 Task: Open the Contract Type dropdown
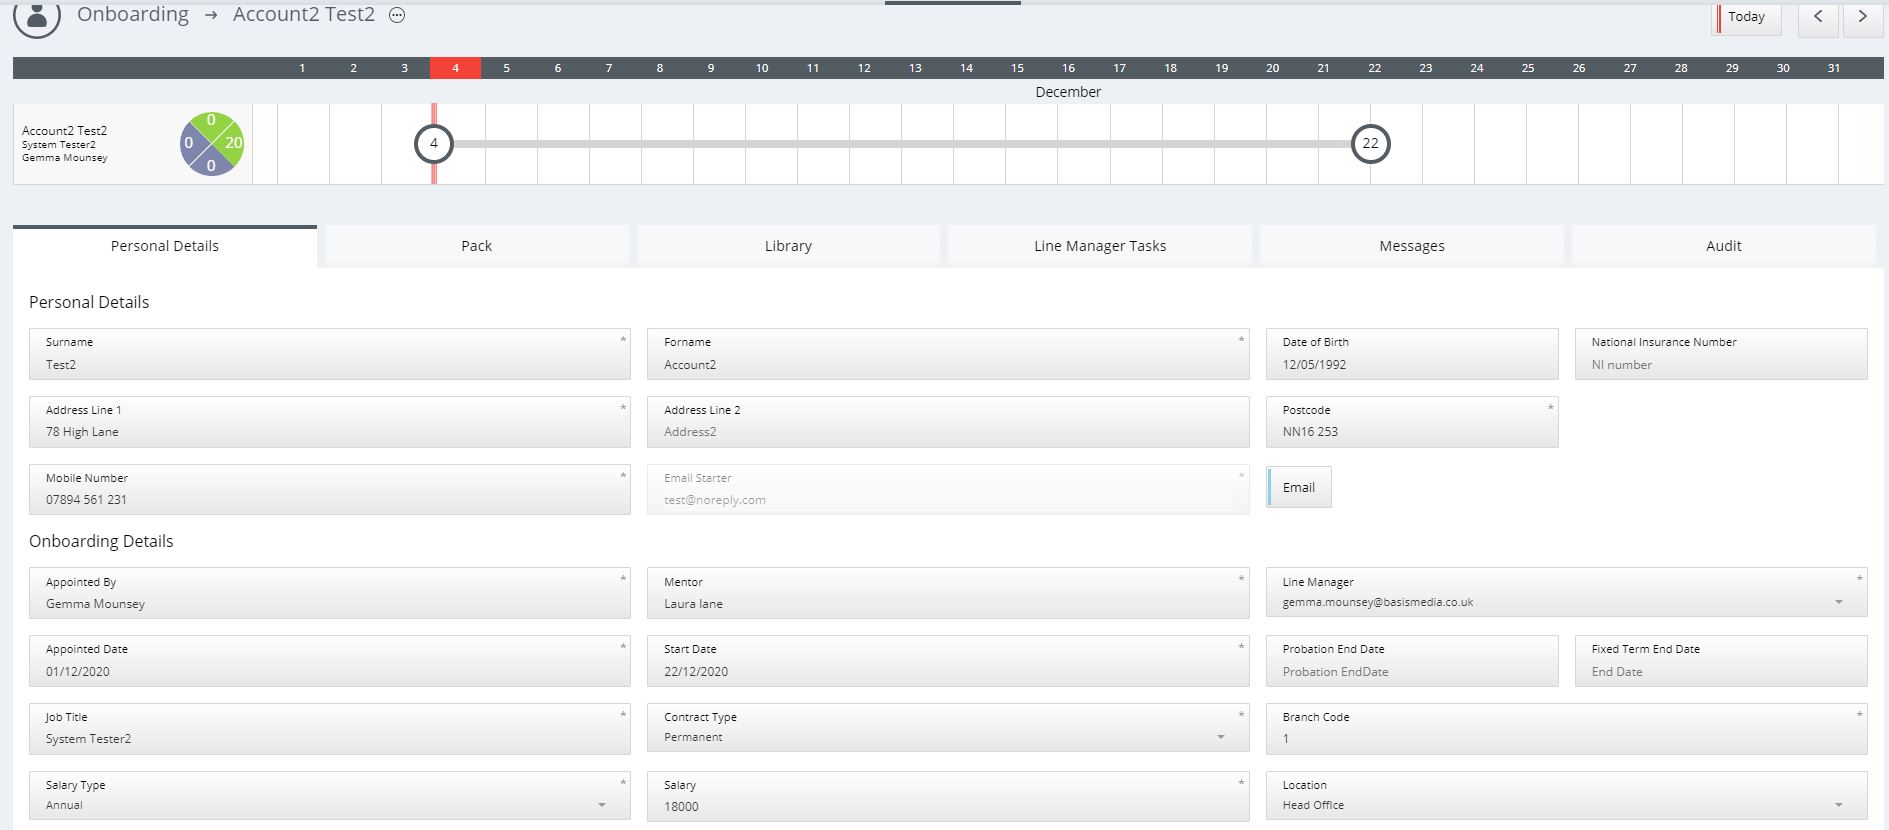(x=1220, y=737)
